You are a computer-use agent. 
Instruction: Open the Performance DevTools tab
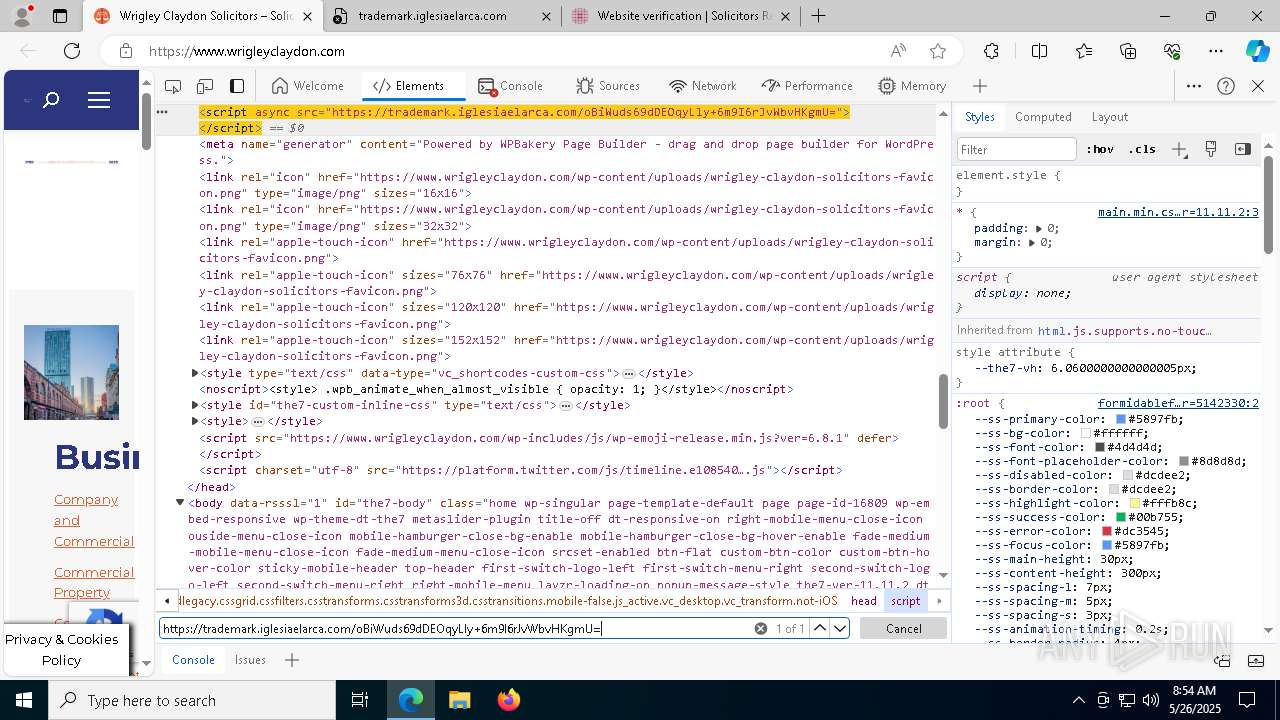click(x=807, y=86)
